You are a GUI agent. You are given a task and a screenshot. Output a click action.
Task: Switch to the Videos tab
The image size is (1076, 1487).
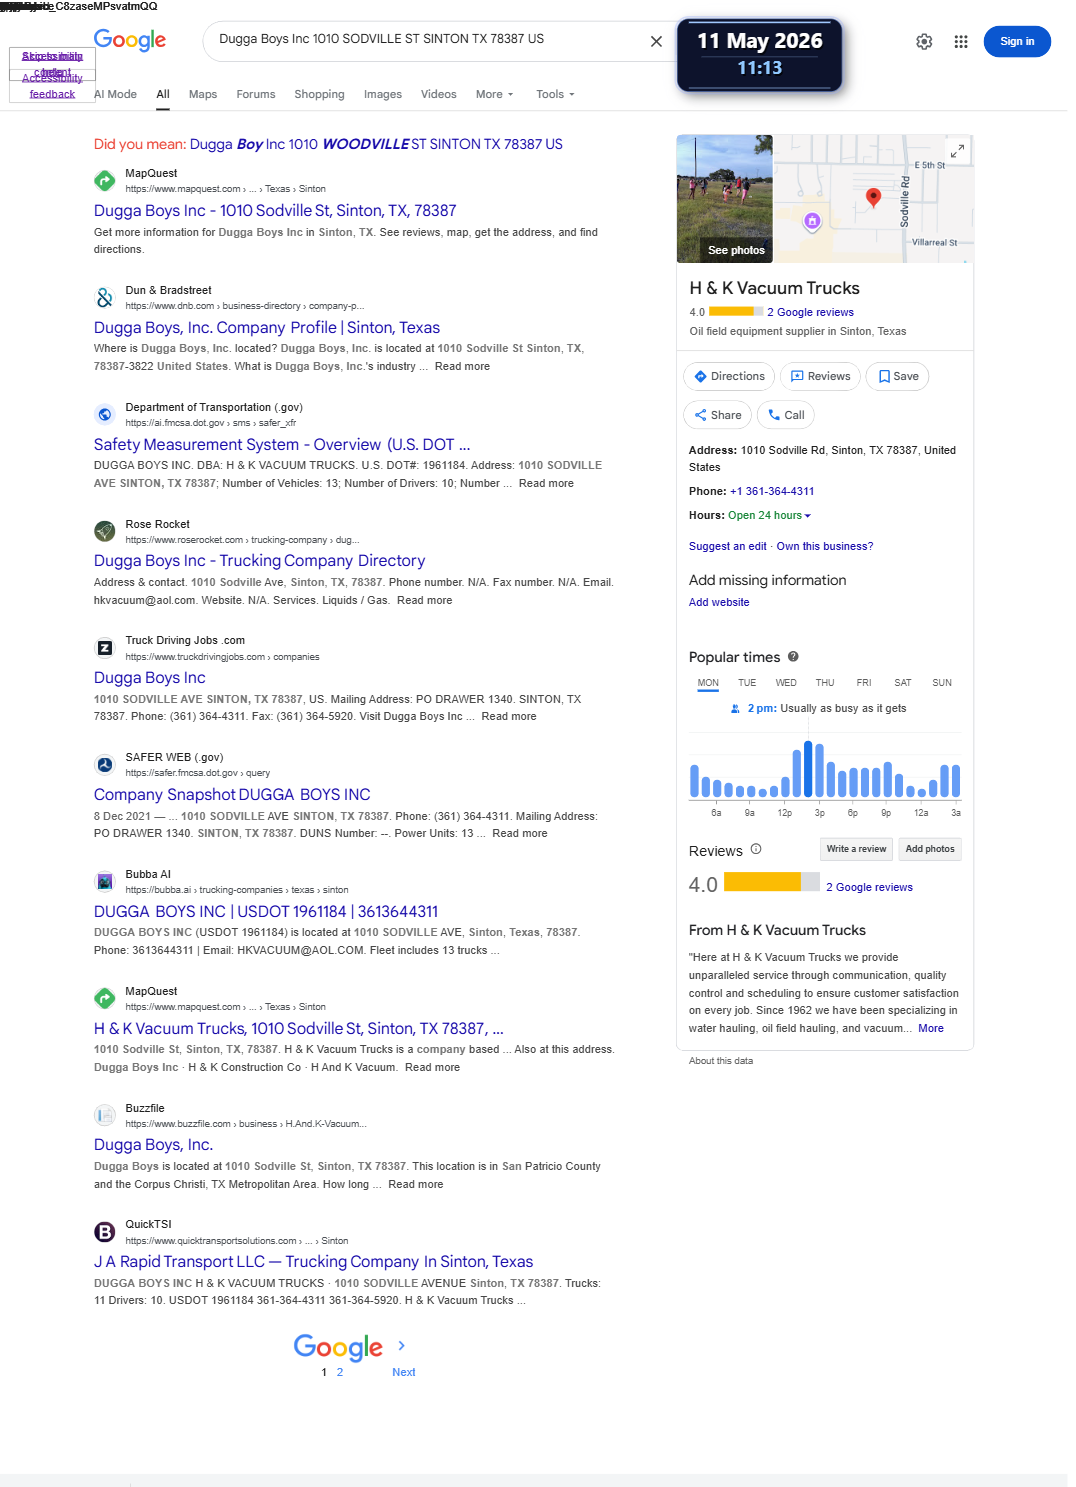(438, 94)
